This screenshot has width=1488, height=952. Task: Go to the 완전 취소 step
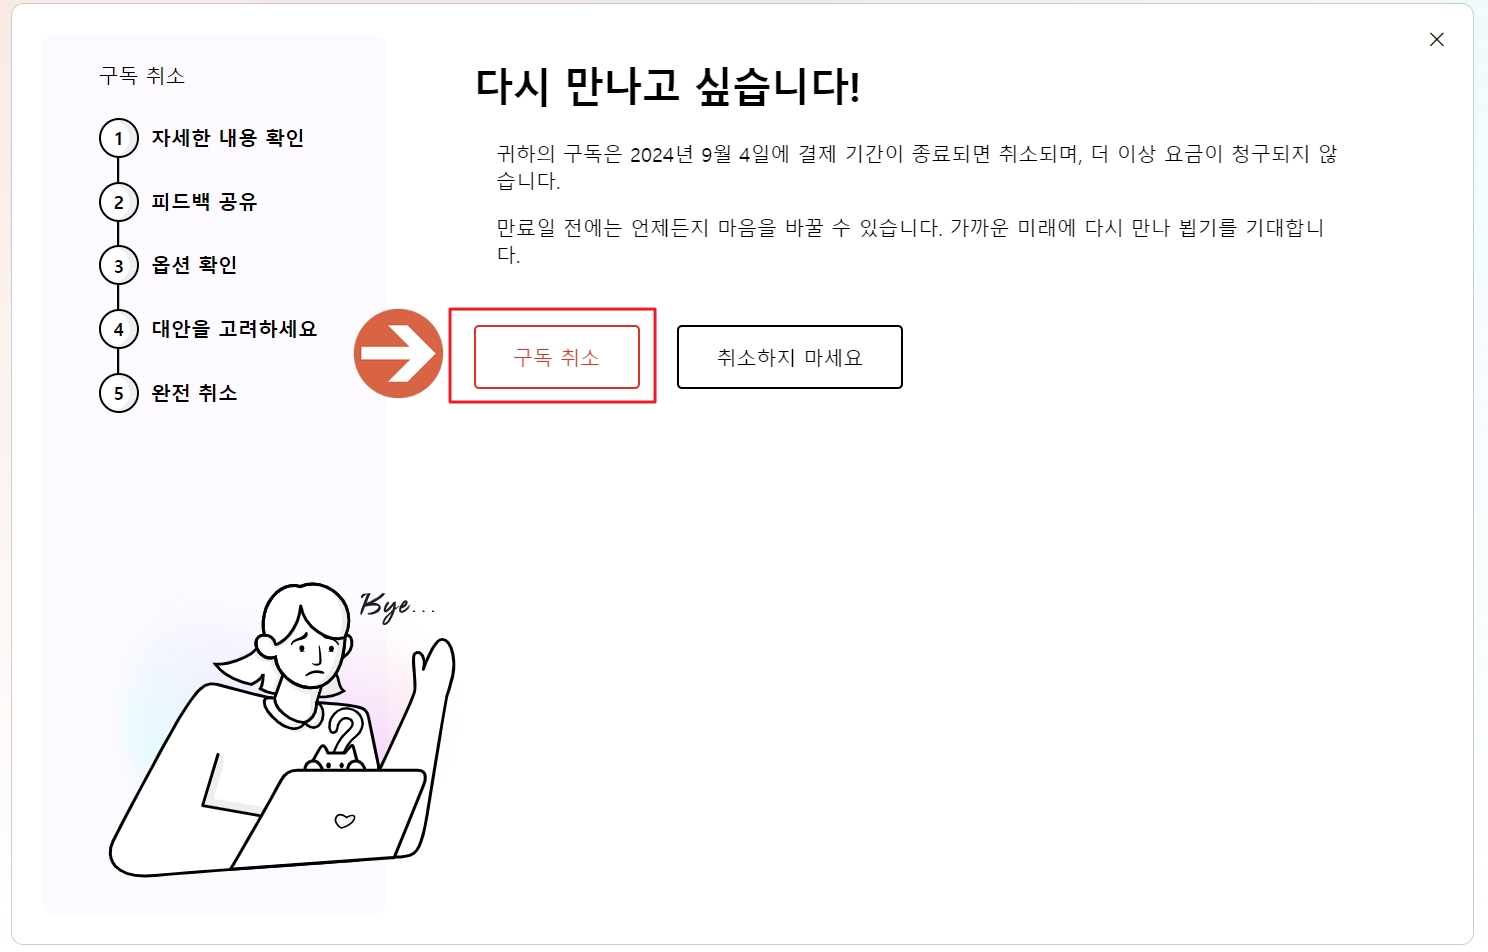[x=194, y=393]
